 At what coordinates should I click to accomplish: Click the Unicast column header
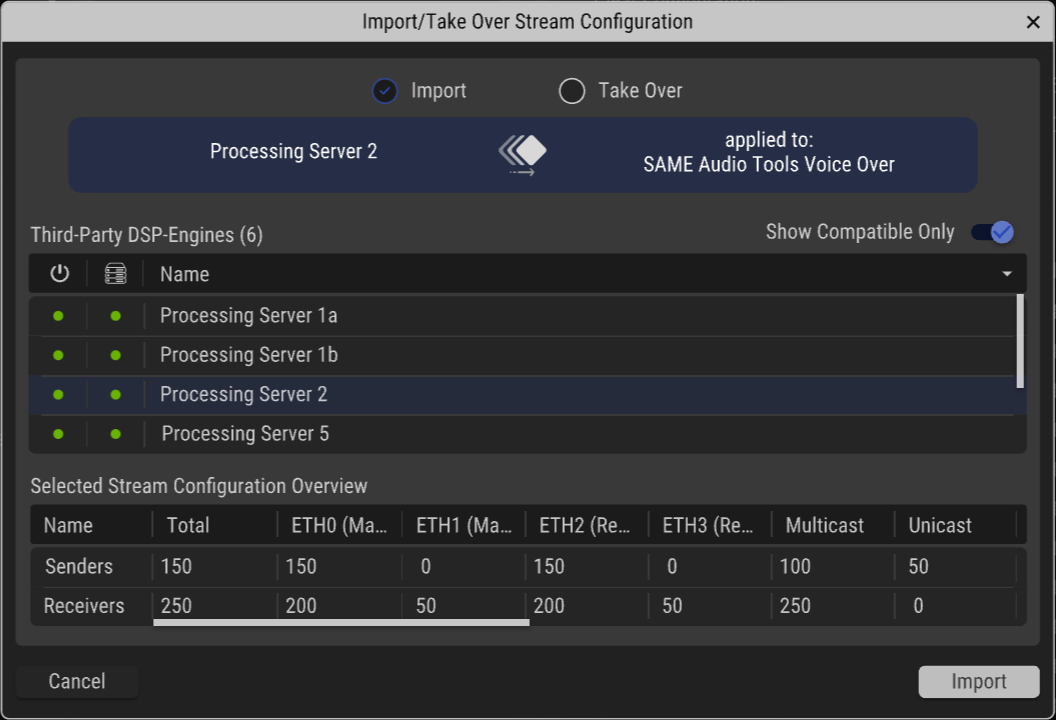click(x=940, y=525)
